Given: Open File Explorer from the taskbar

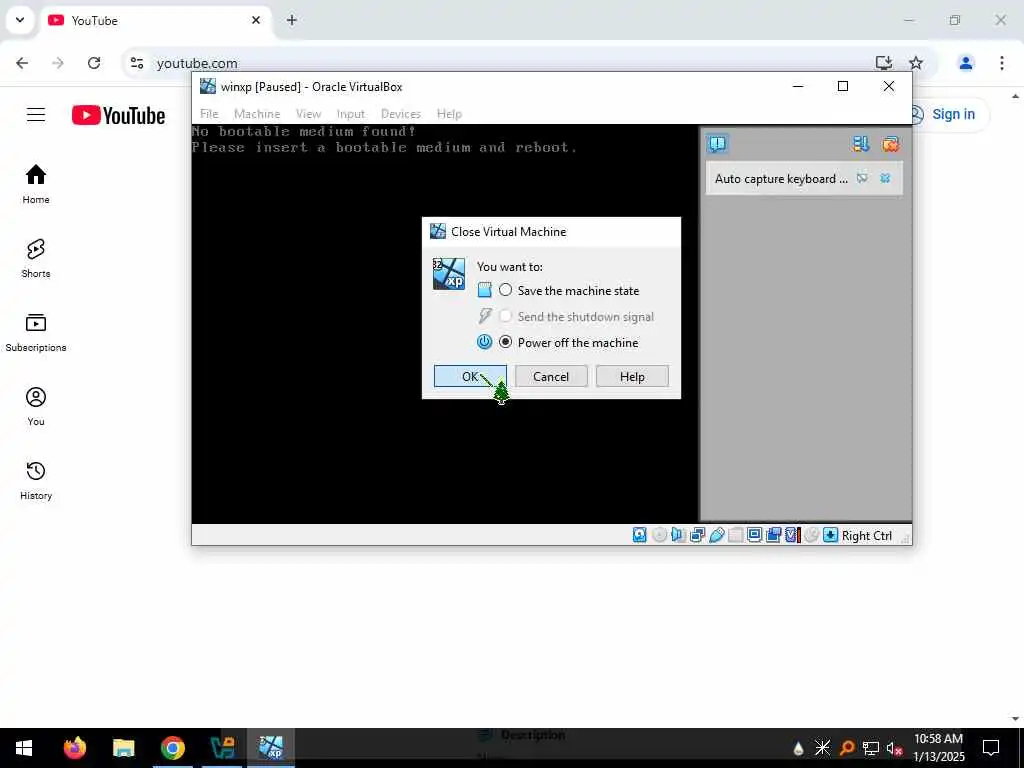Looking at the screenshot, I should [124, 748].
